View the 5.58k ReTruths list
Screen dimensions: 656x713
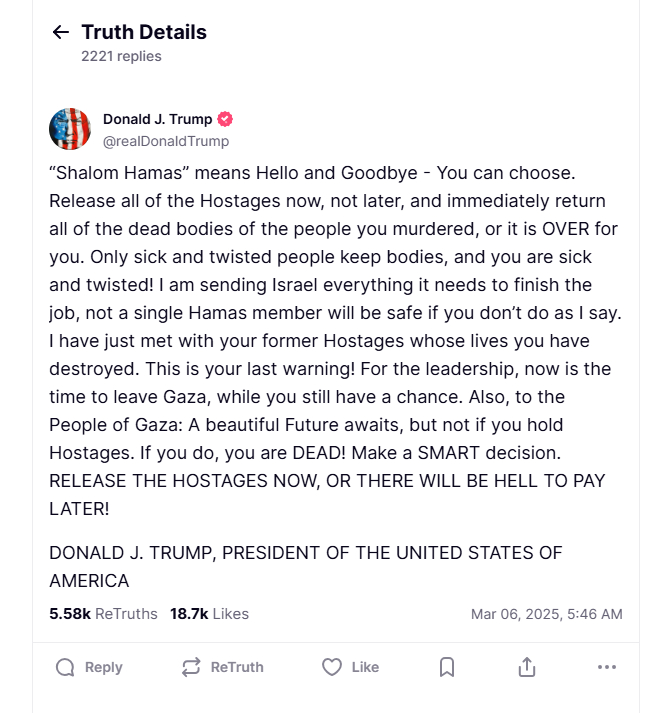[103, 613]
